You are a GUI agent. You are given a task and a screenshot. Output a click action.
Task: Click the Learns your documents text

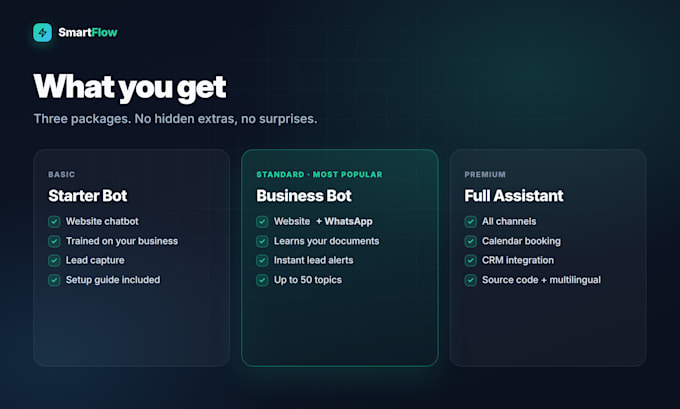[x=327, y=241]
